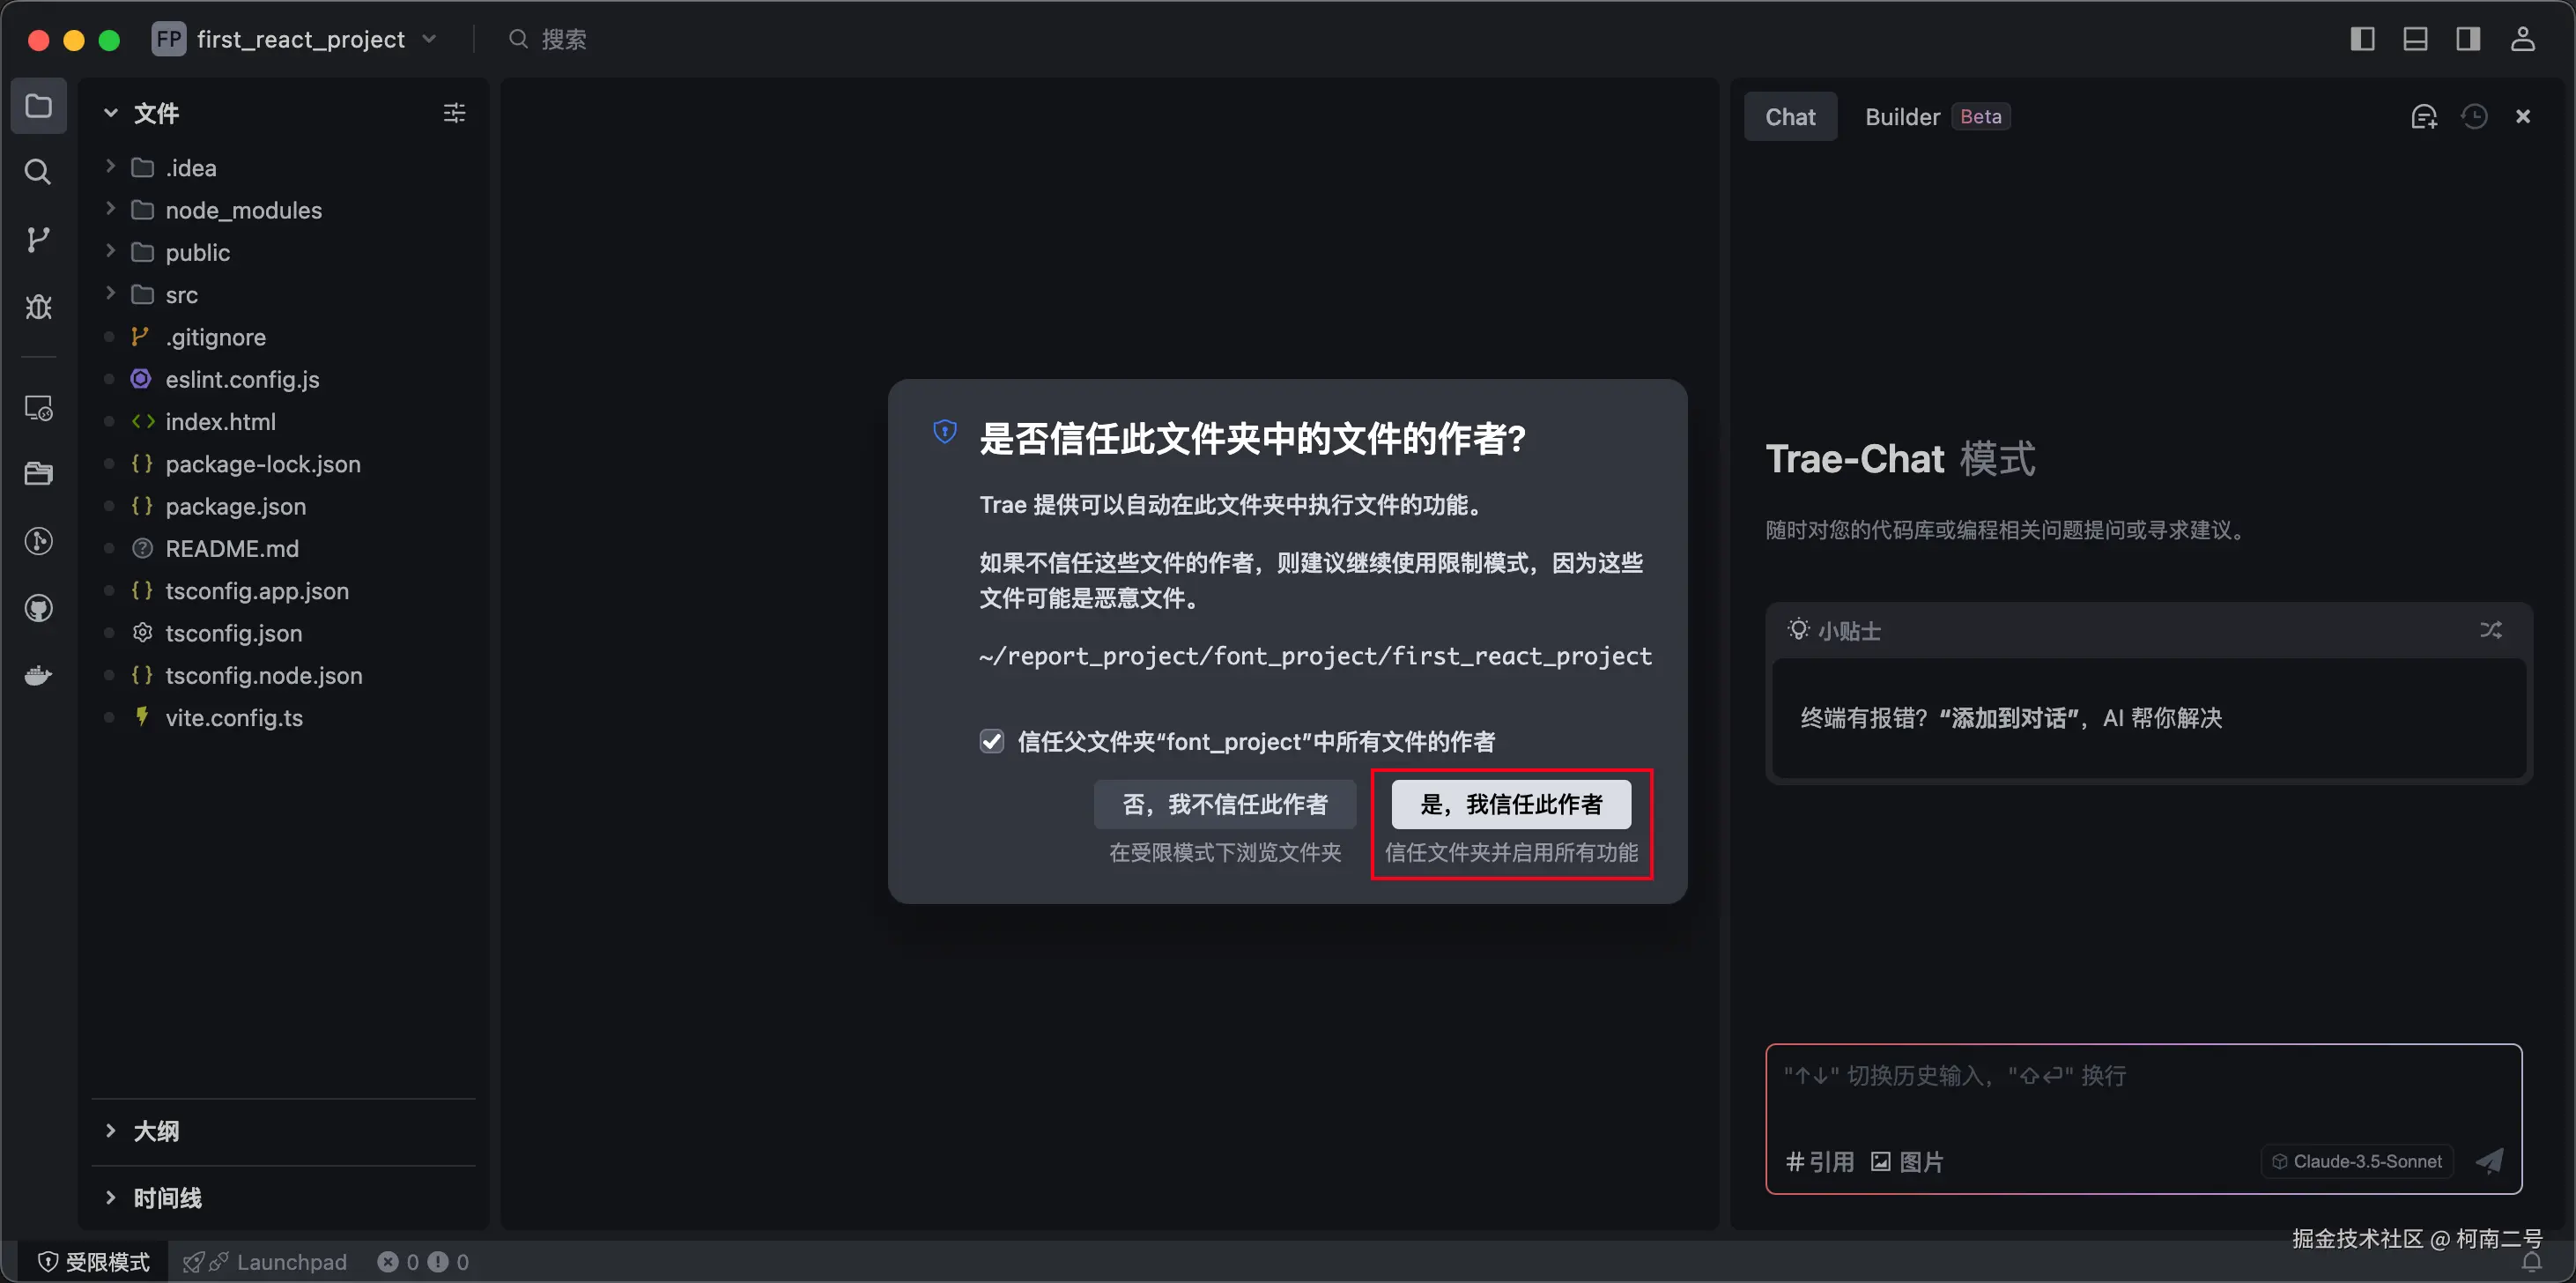This screenshot has height=1283, width=2576.
Task: Open the GitHub icon in sidebar
Action: (38, 608)
